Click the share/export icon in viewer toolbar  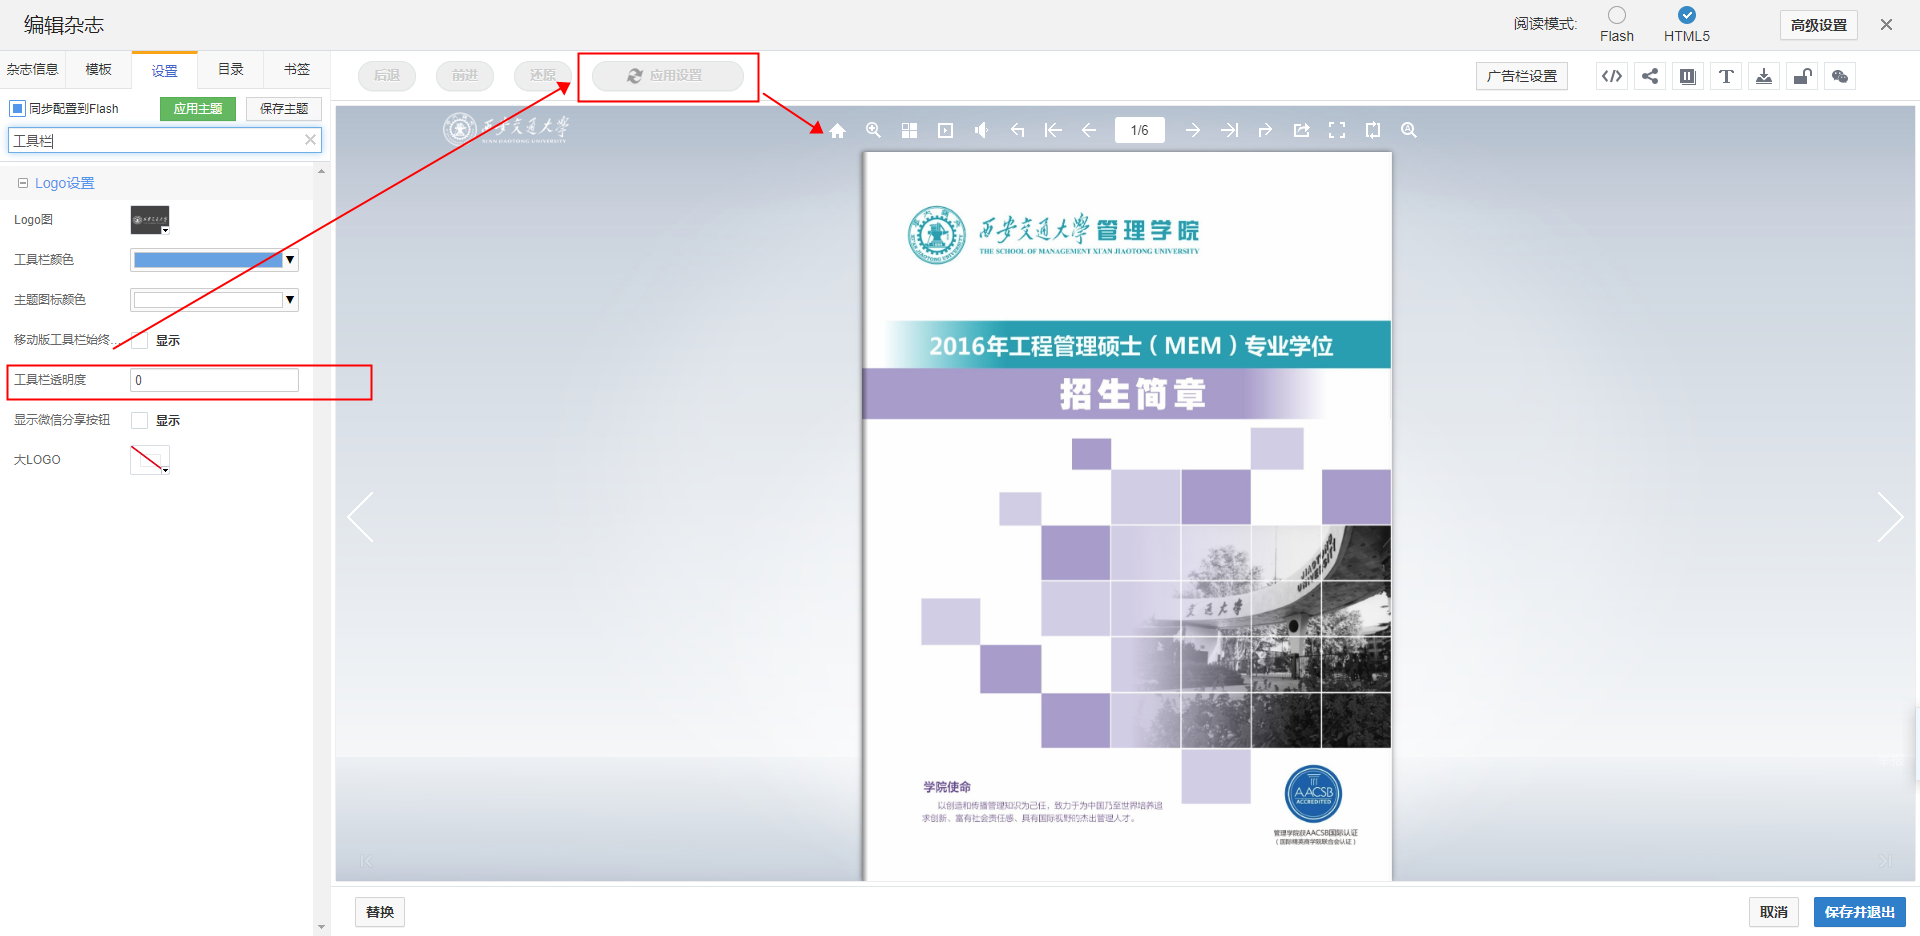(1301, 130)
